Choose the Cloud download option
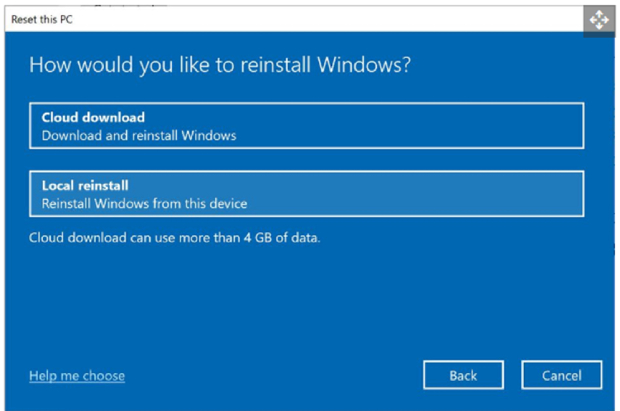This screenshot has width=620, height=411. click(x=306, y=125)
